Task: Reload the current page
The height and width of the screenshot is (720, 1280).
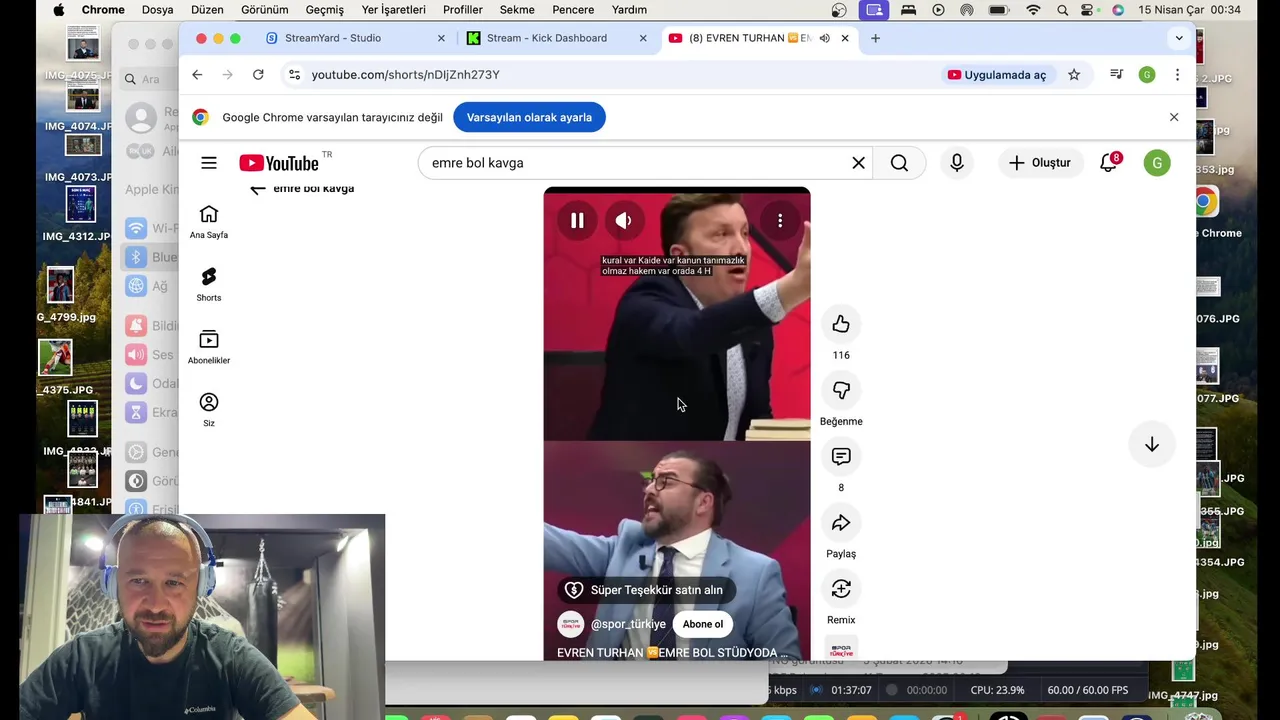Action: click(258, 75)
